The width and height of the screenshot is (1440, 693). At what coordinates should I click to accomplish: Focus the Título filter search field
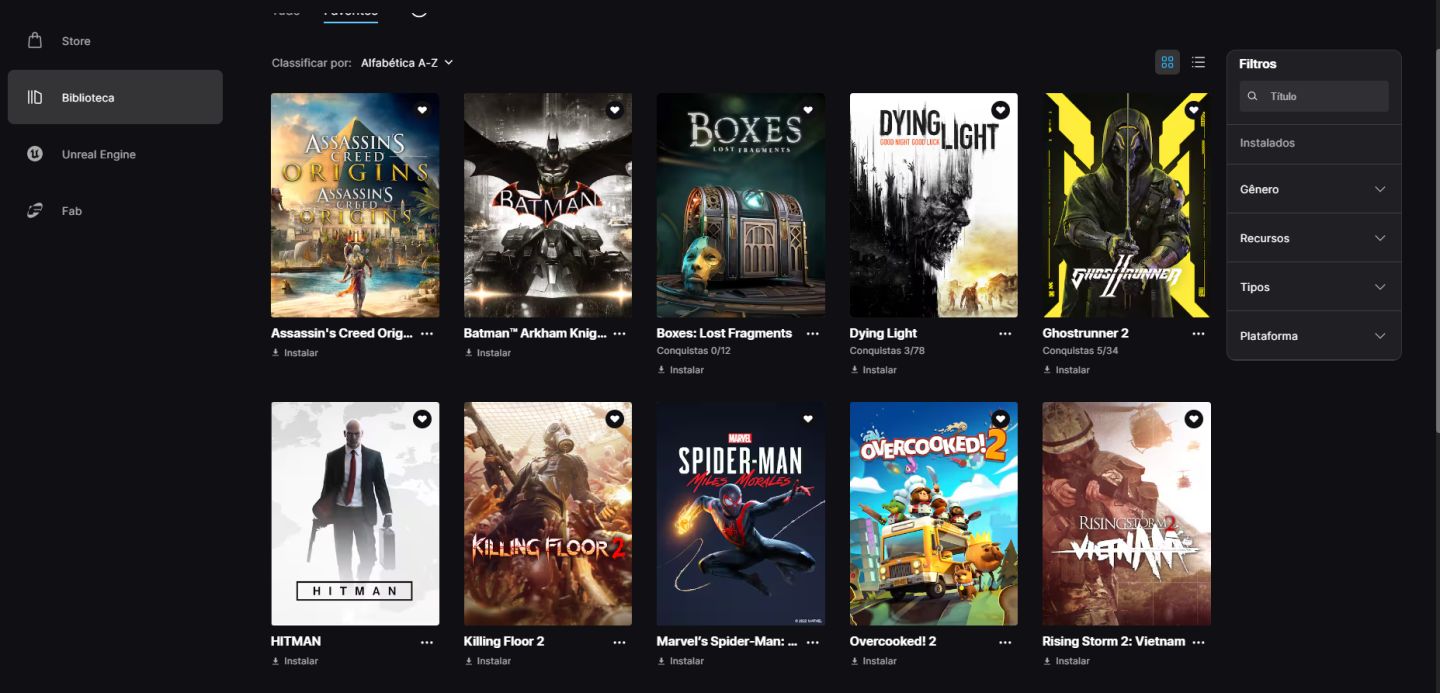pos(1314,96)
